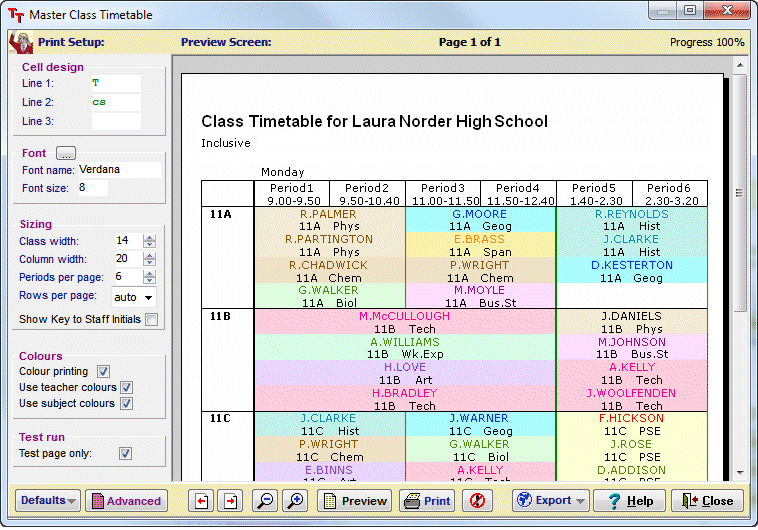Open the Defaults dropdown menu

(48, 501)
